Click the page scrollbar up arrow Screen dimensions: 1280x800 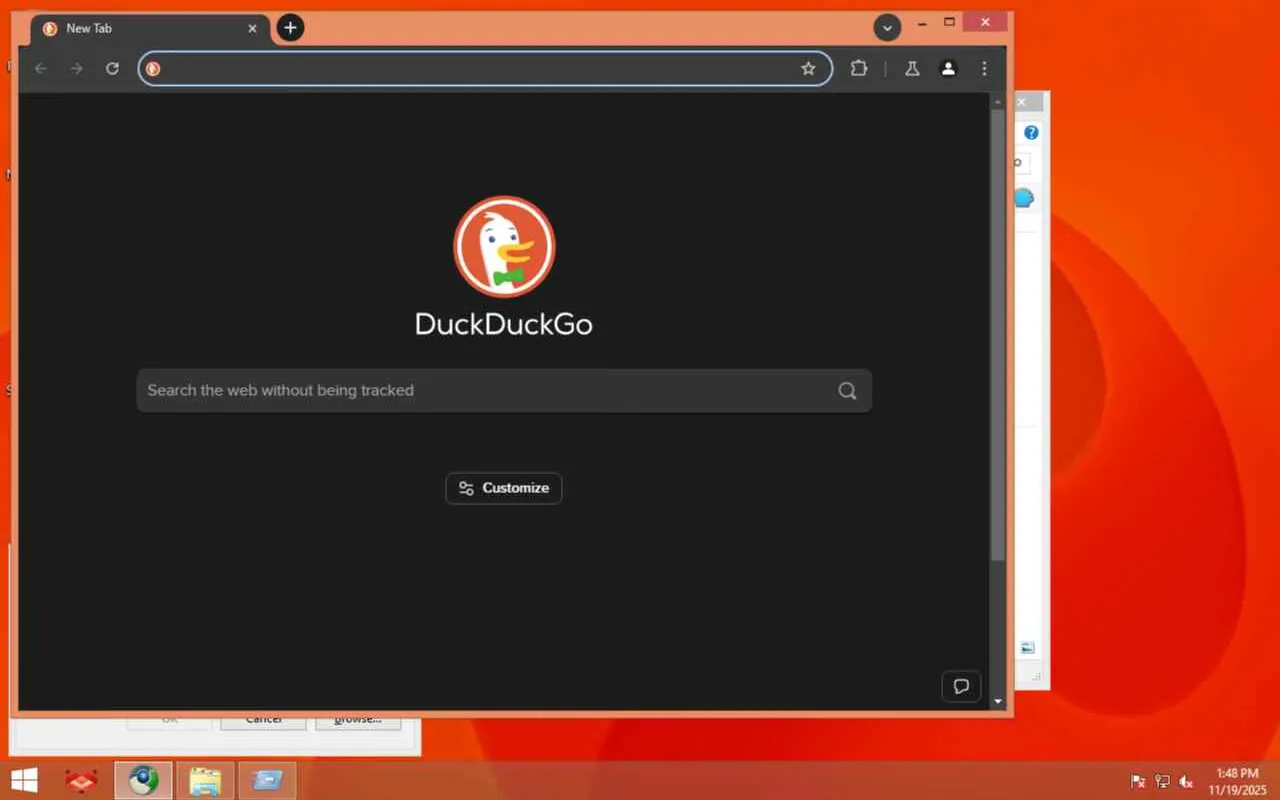[x=997, y=102]
